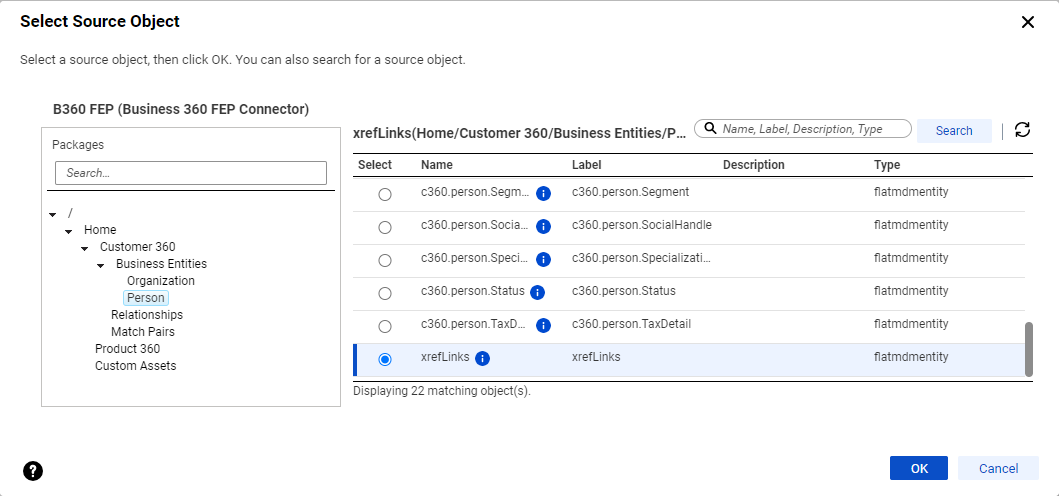Select c360.person.Specialization radio button
Viewport: 1059px width, 496px height.
385,260
